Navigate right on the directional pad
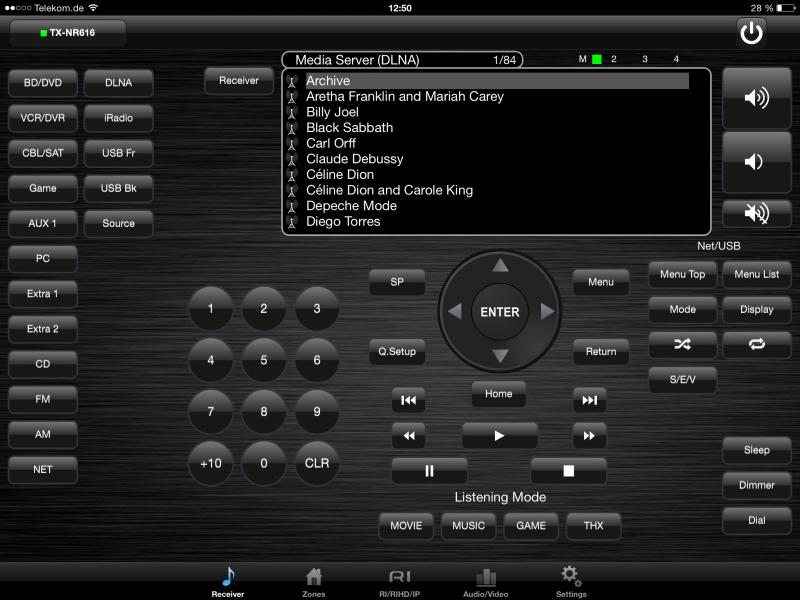This screenshot has width=800, height=600. pyautogui.click(x=546, y=311)
